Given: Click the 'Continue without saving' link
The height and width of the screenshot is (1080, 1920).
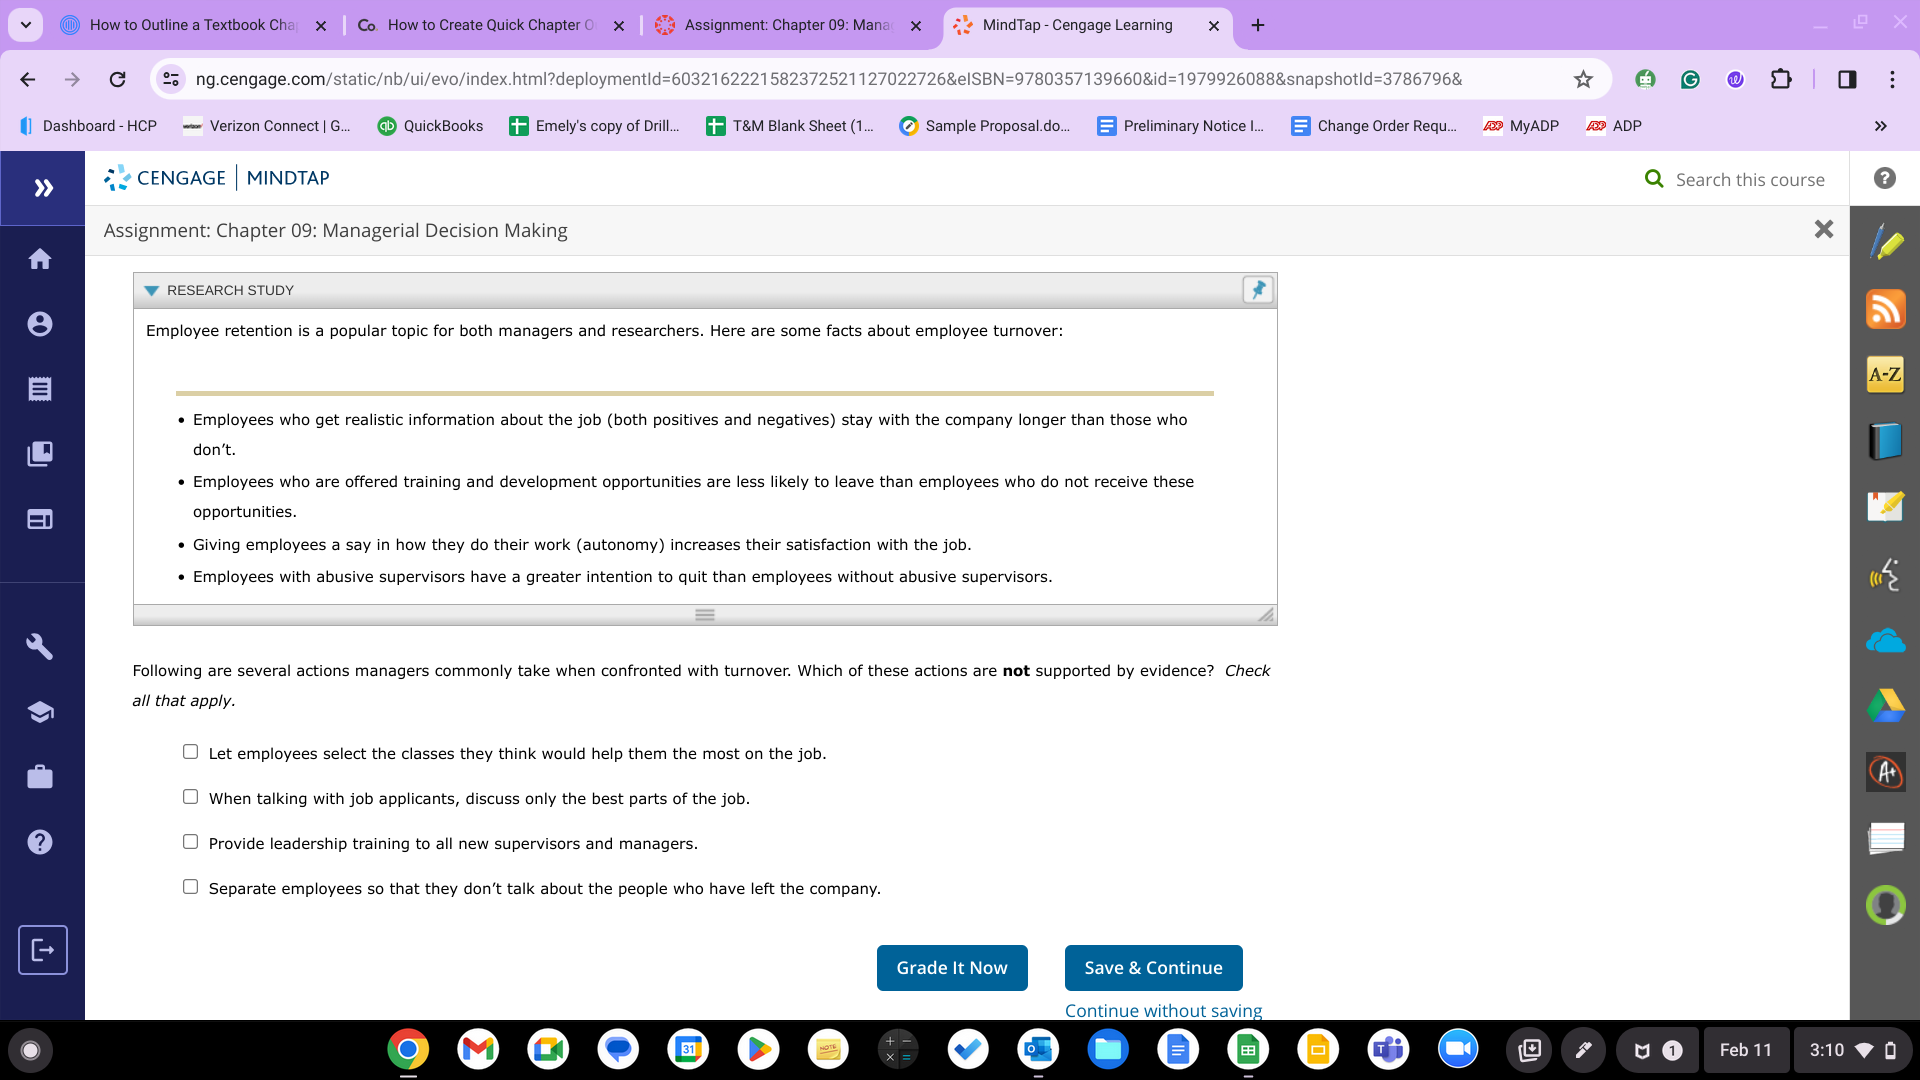Looking at the screenshot, I should pyautogui.click(x=1163, y=1010).
